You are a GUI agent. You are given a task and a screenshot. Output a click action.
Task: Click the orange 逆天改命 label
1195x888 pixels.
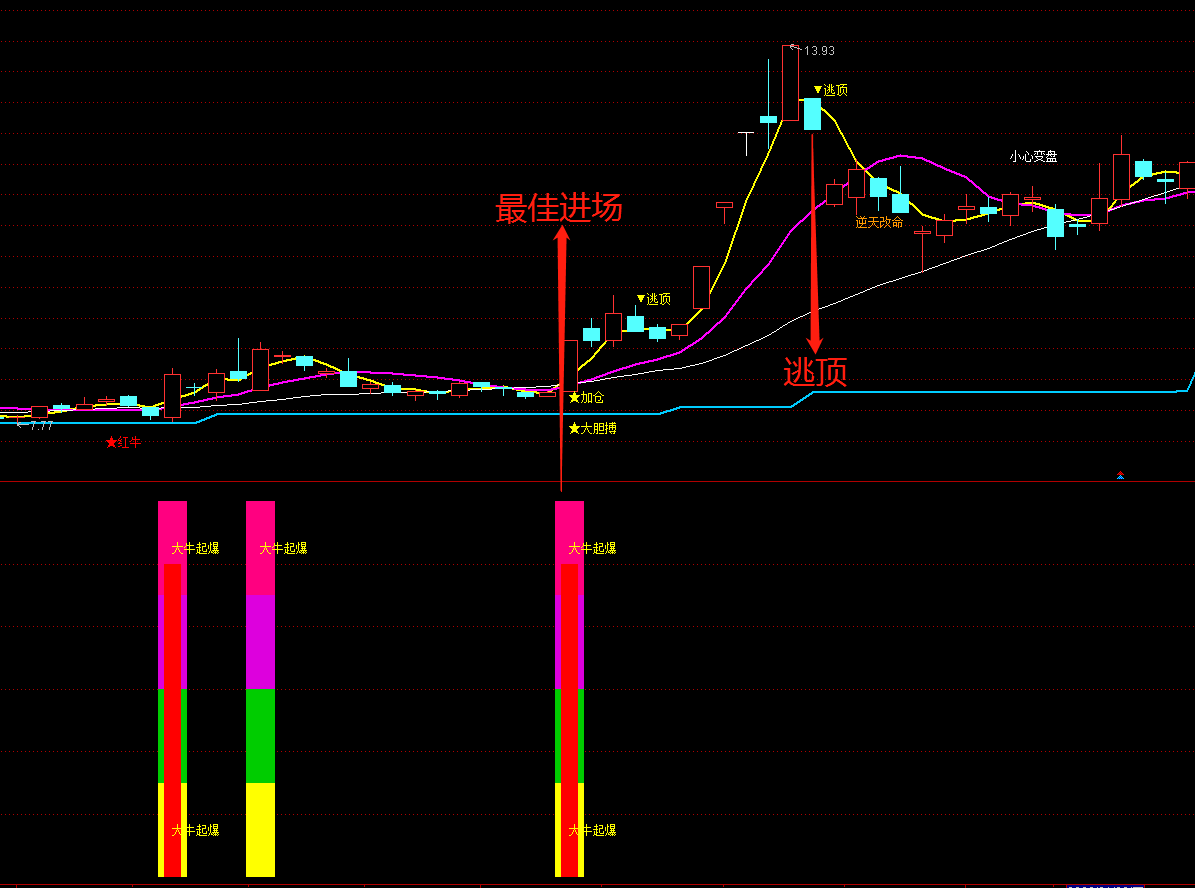tap(879, 223)
